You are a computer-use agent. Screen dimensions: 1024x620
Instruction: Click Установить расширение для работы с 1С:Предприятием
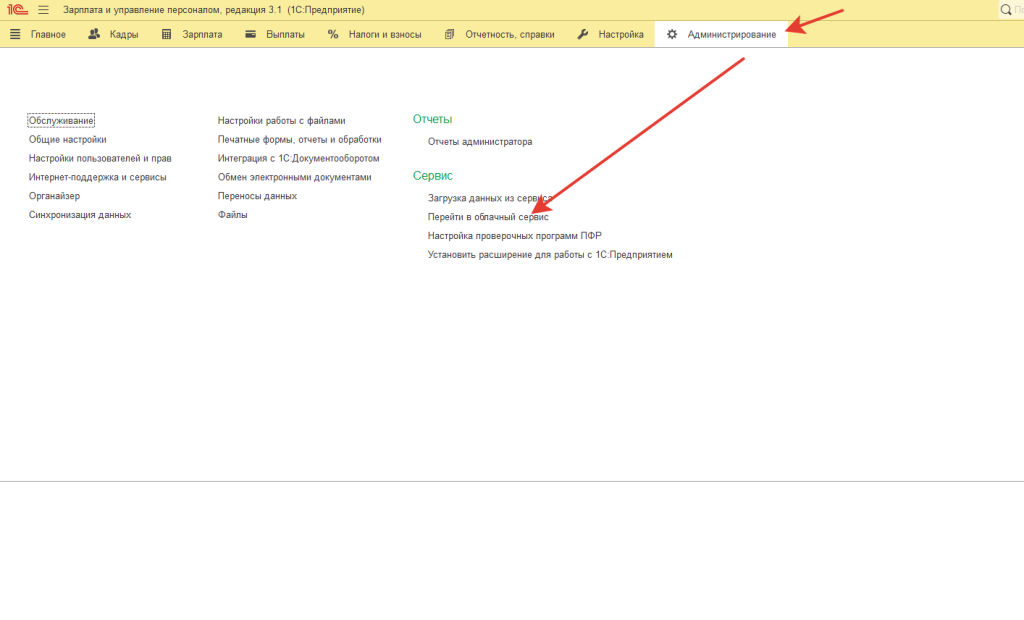pos(550,255)
